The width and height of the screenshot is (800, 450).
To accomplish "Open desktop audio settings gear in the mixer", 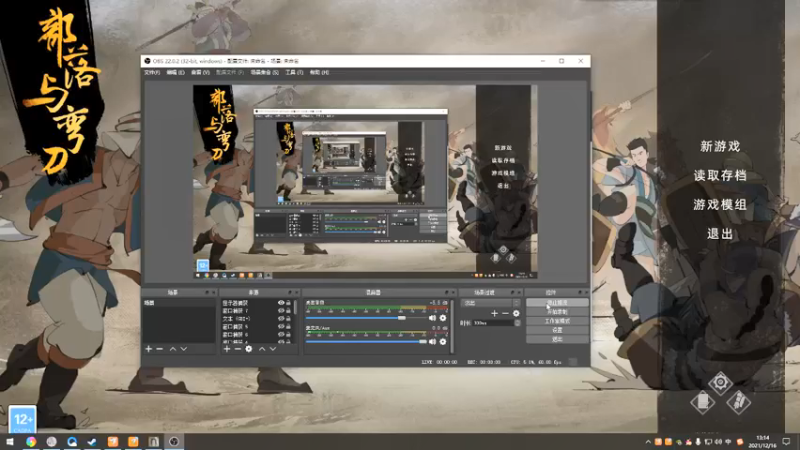I will (x=443, y=318).
